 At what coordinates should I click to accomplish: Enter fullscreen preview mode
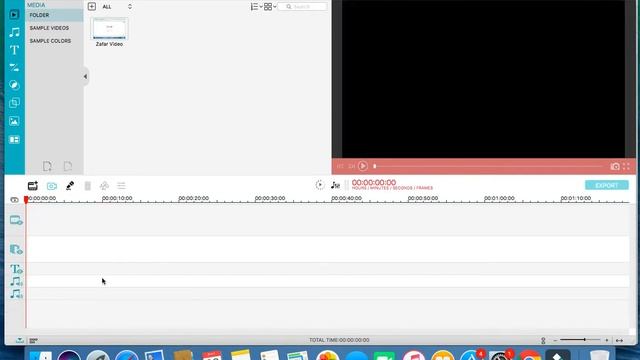click(x=626, y=166)
